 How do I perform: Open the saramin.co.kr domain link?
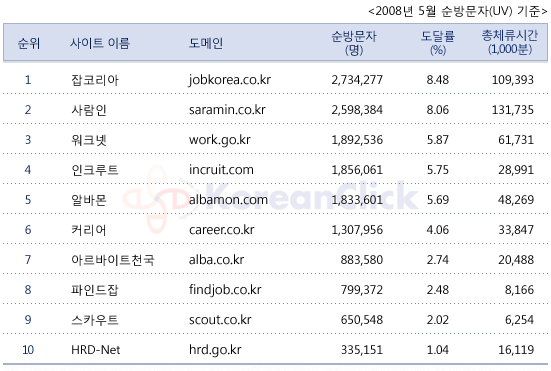[x=227, y=110]
